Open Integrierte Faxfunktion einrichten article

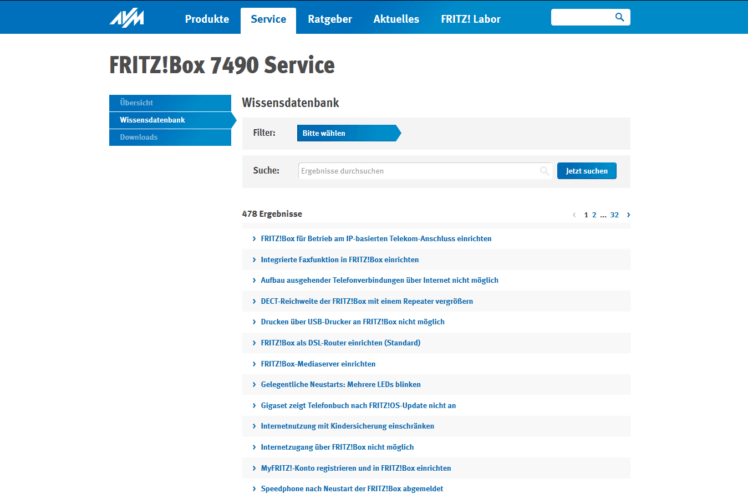pos(340,260)
